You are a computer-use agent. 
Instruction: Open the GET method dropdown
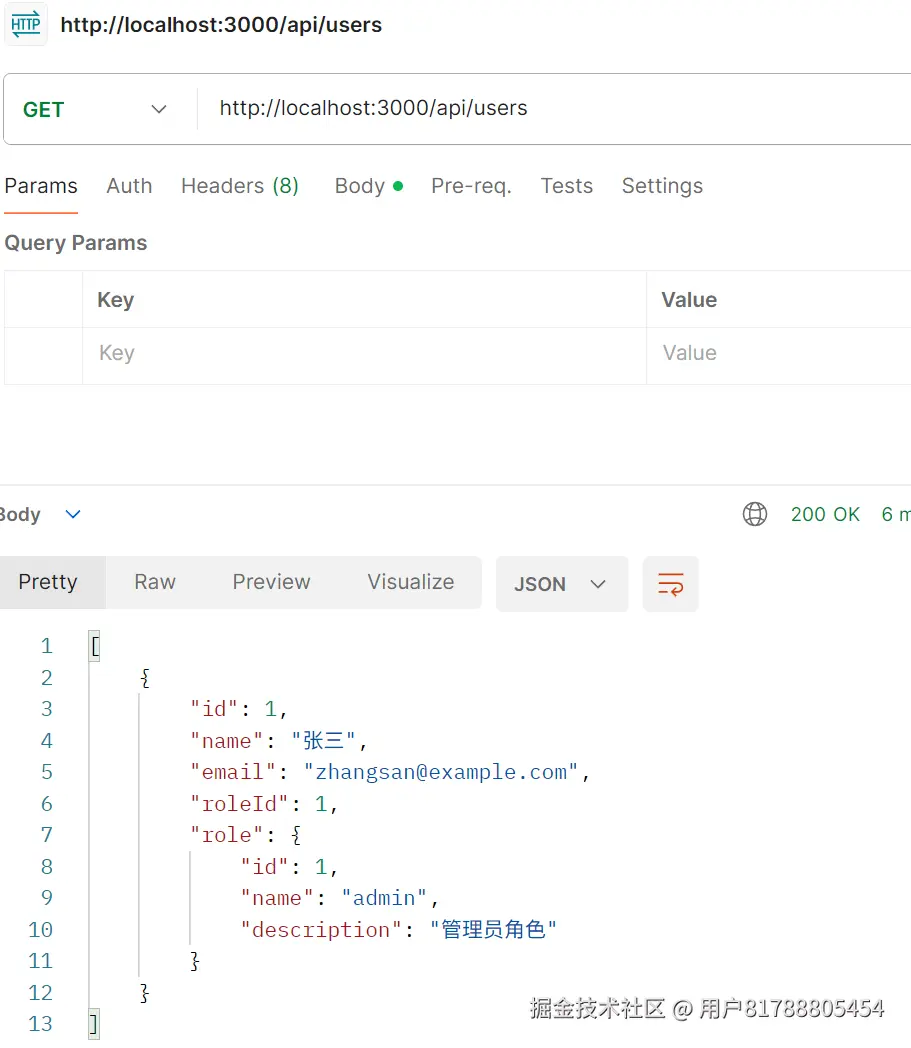coord(96,109)
